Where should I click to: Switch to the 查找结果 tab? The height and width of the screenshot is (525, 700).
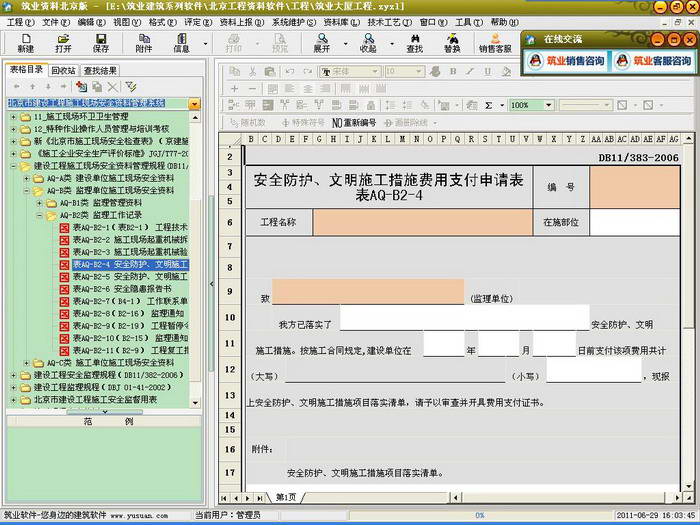pos(100,71)
